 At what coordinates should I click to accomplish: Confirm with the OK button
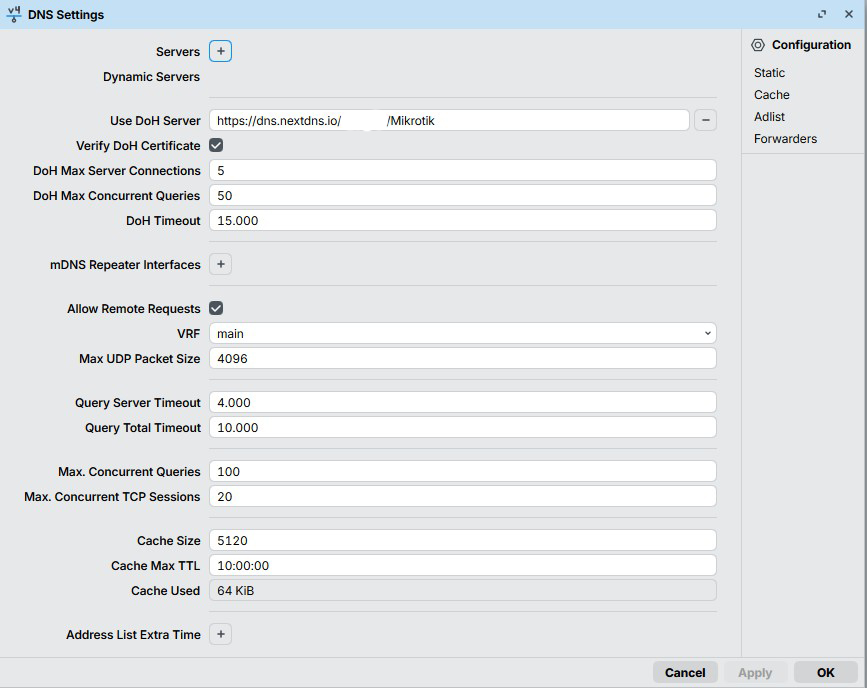click(826, 673)
